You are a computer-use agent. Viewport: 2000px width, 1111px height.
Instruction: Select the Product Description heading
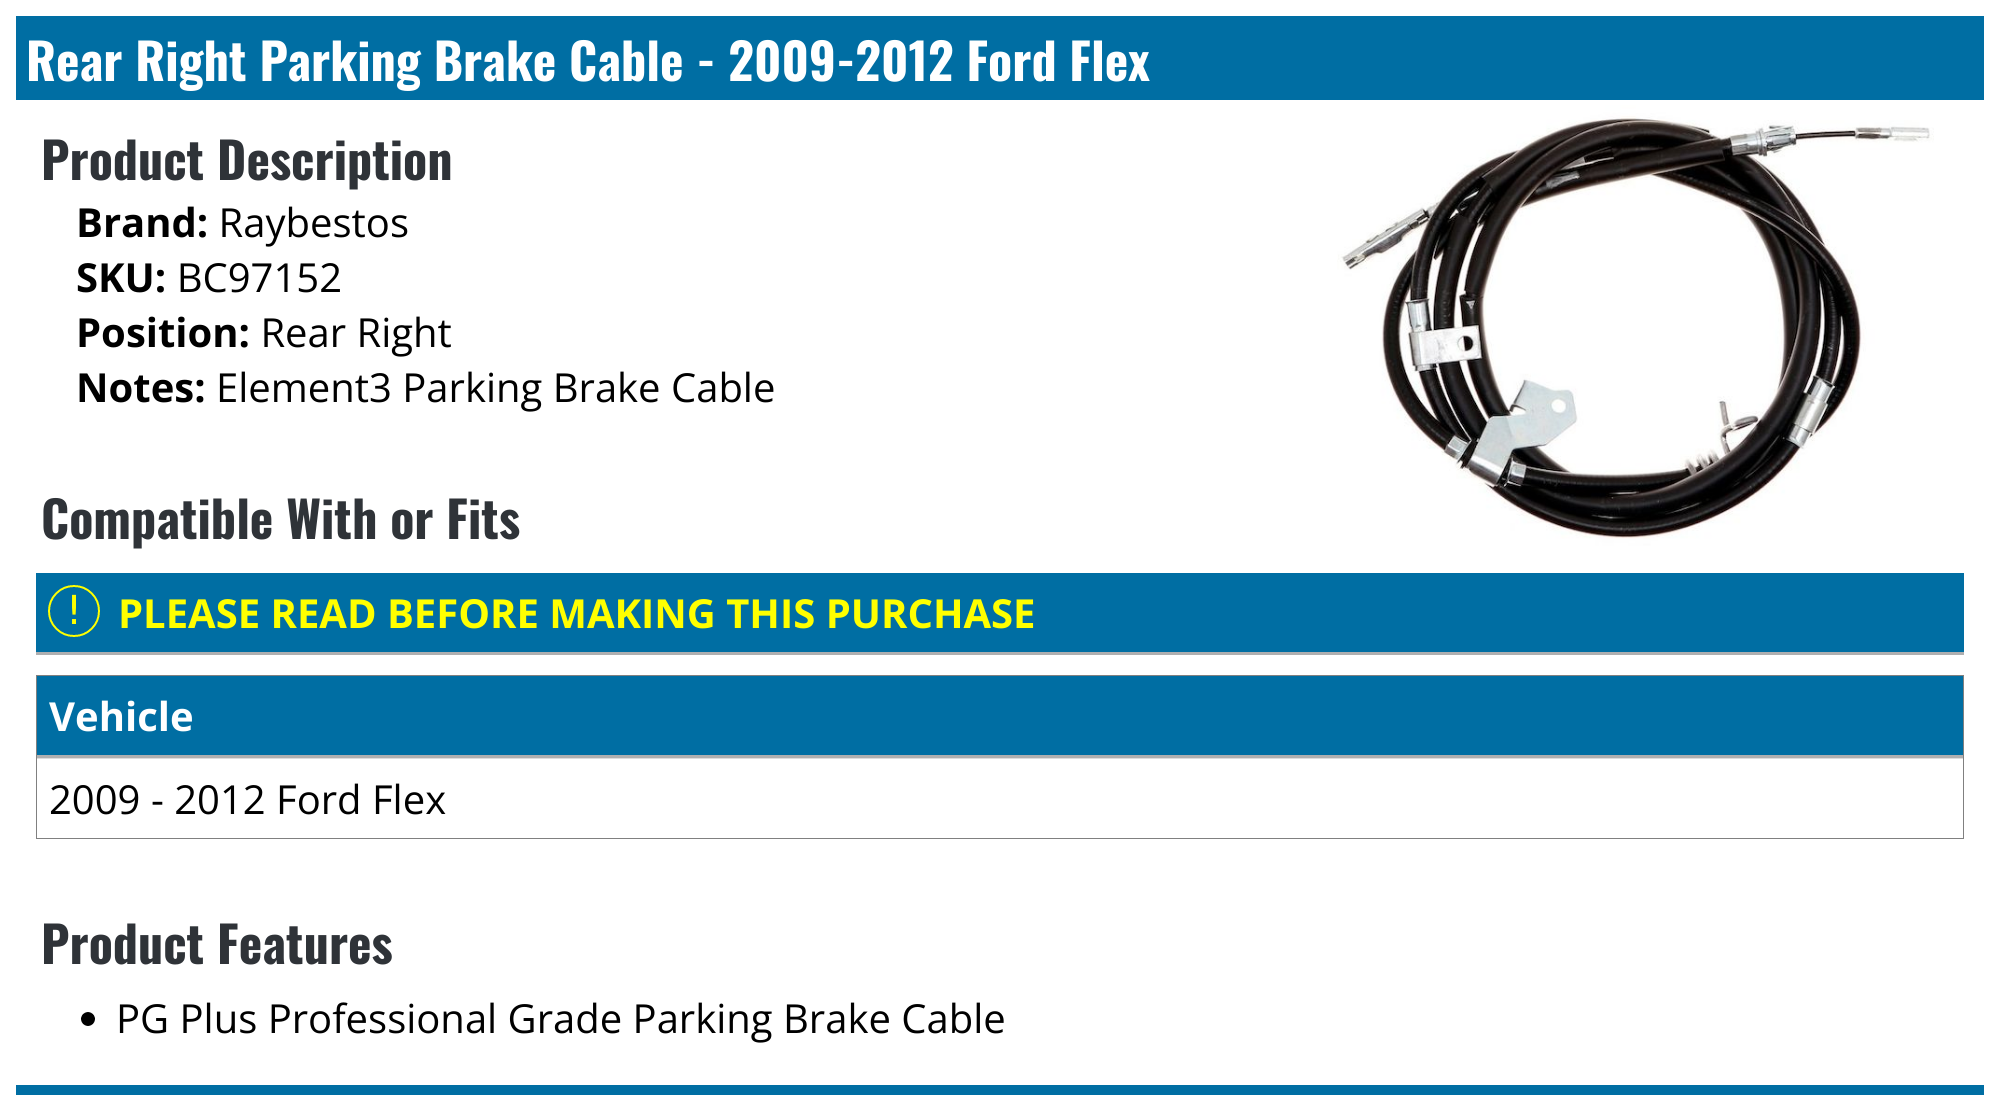pos(247,161)
